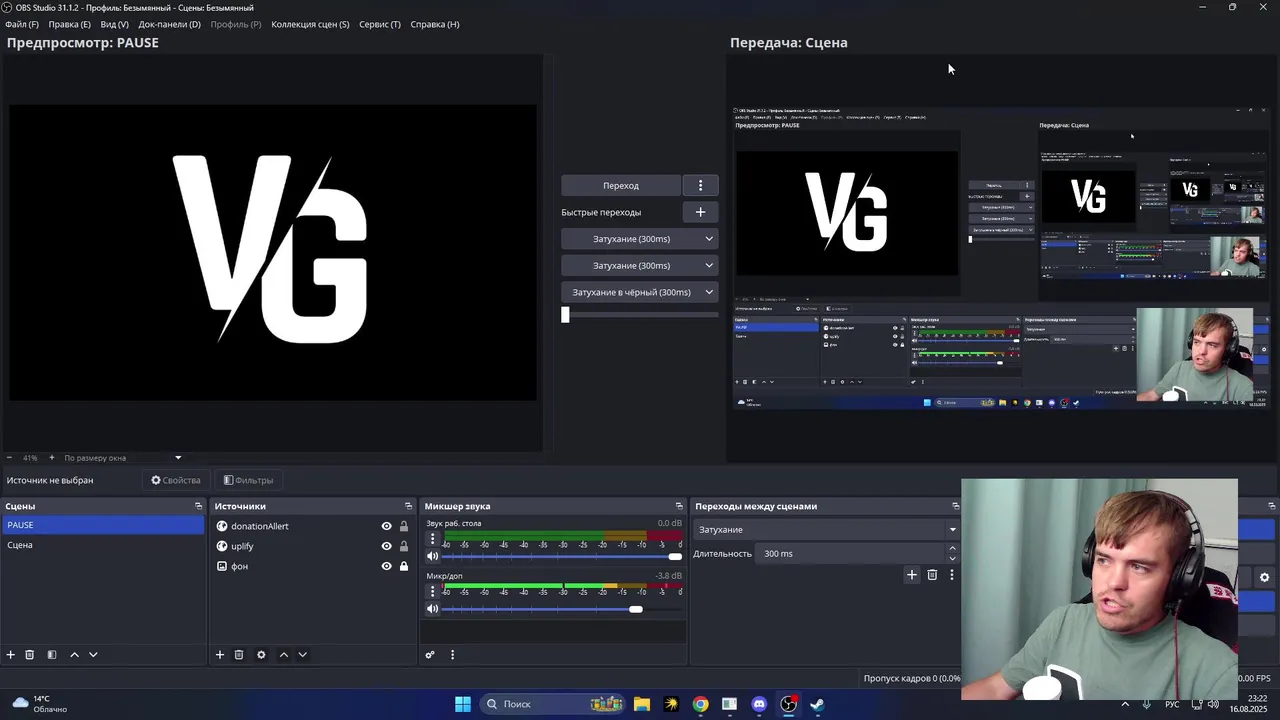The image size is (1280, 720).
Task: Open Discord from the taskbar
Action: click(x=759, y=704)
